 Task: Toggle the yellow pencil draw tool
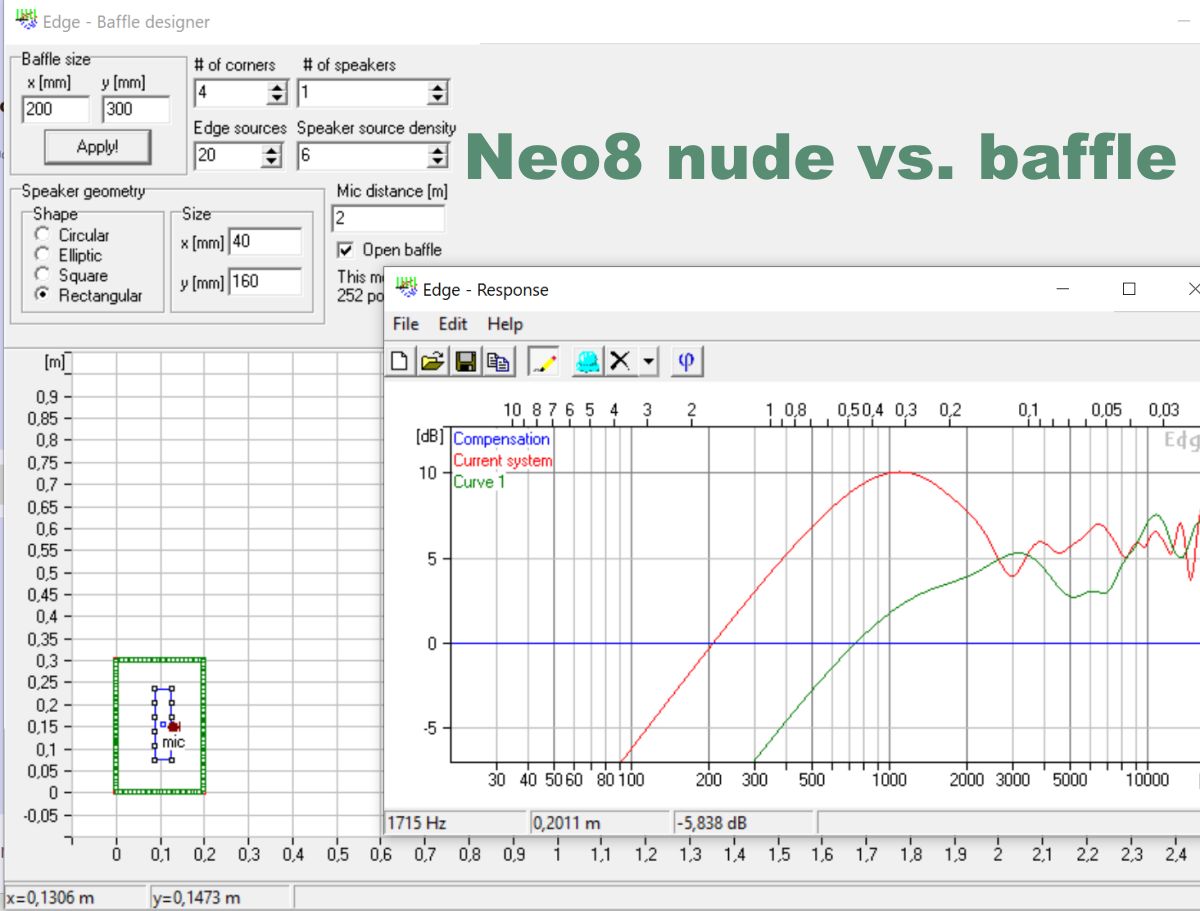click(x=544, y=362)
